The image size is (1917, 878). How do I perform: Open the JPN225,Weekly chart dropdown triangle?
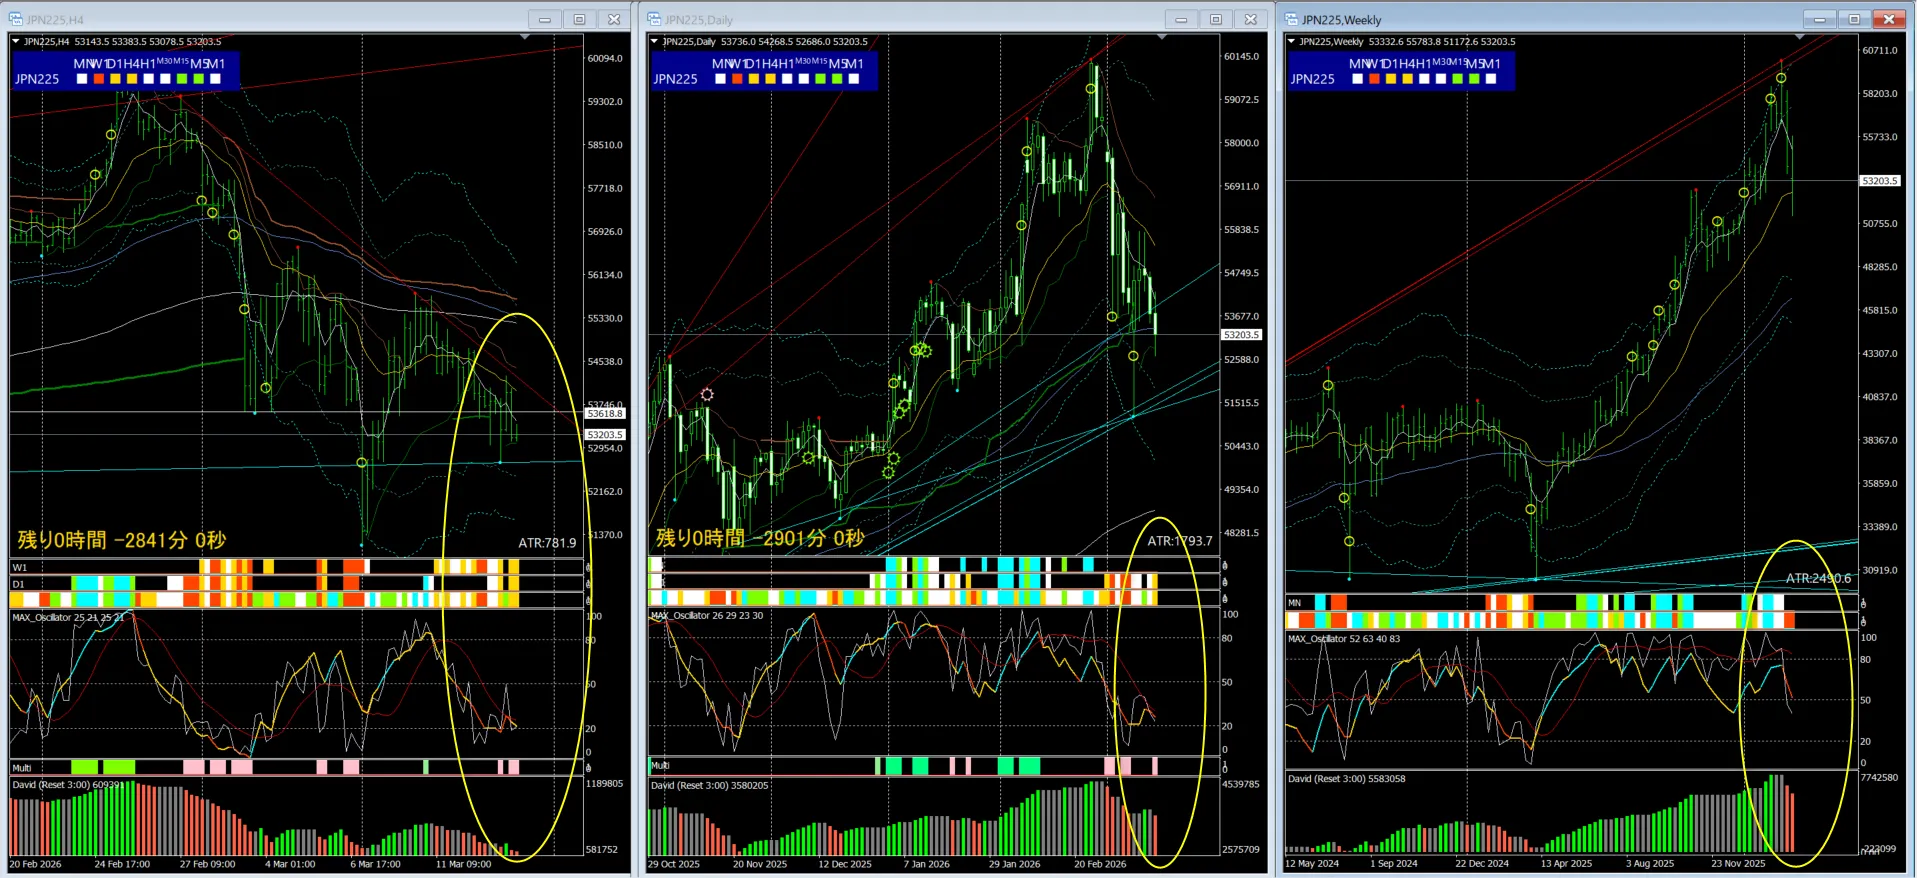(x=1291, y=41)
